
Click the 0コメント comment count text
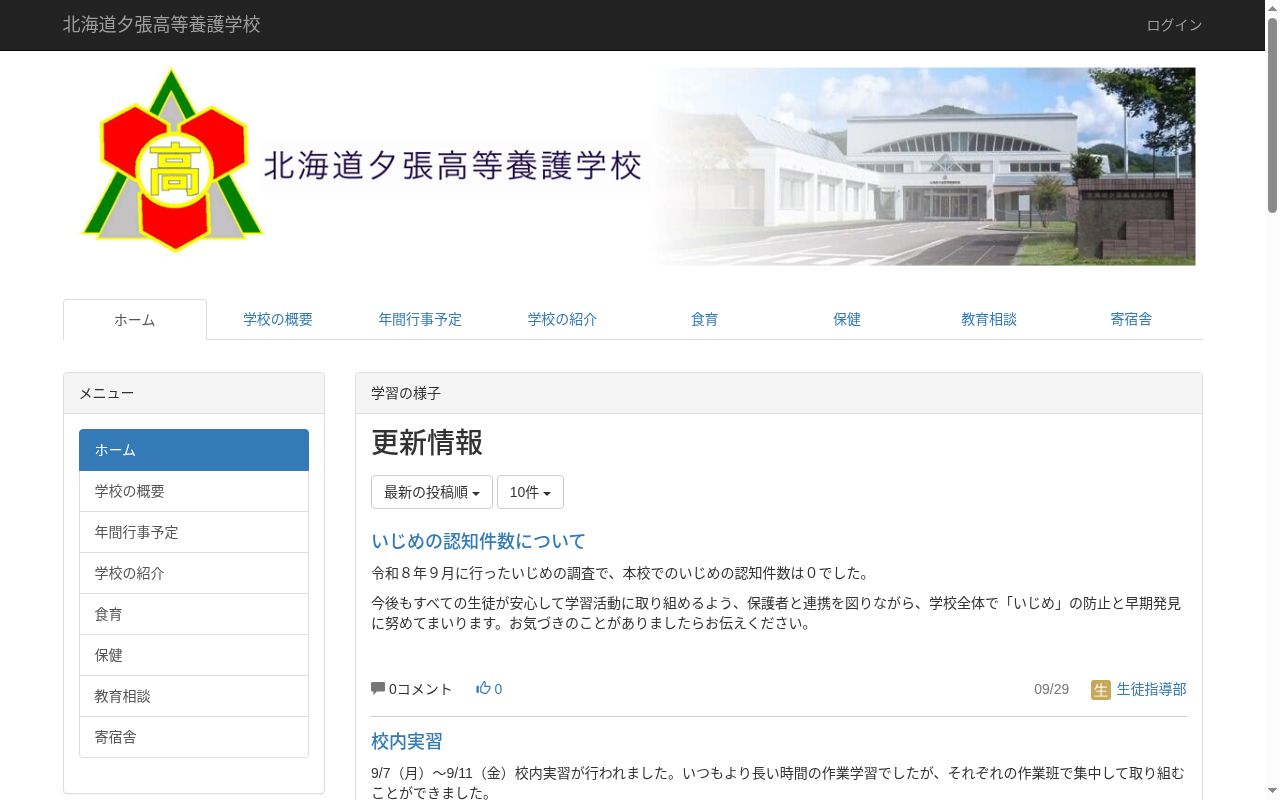tap(420, 689)
